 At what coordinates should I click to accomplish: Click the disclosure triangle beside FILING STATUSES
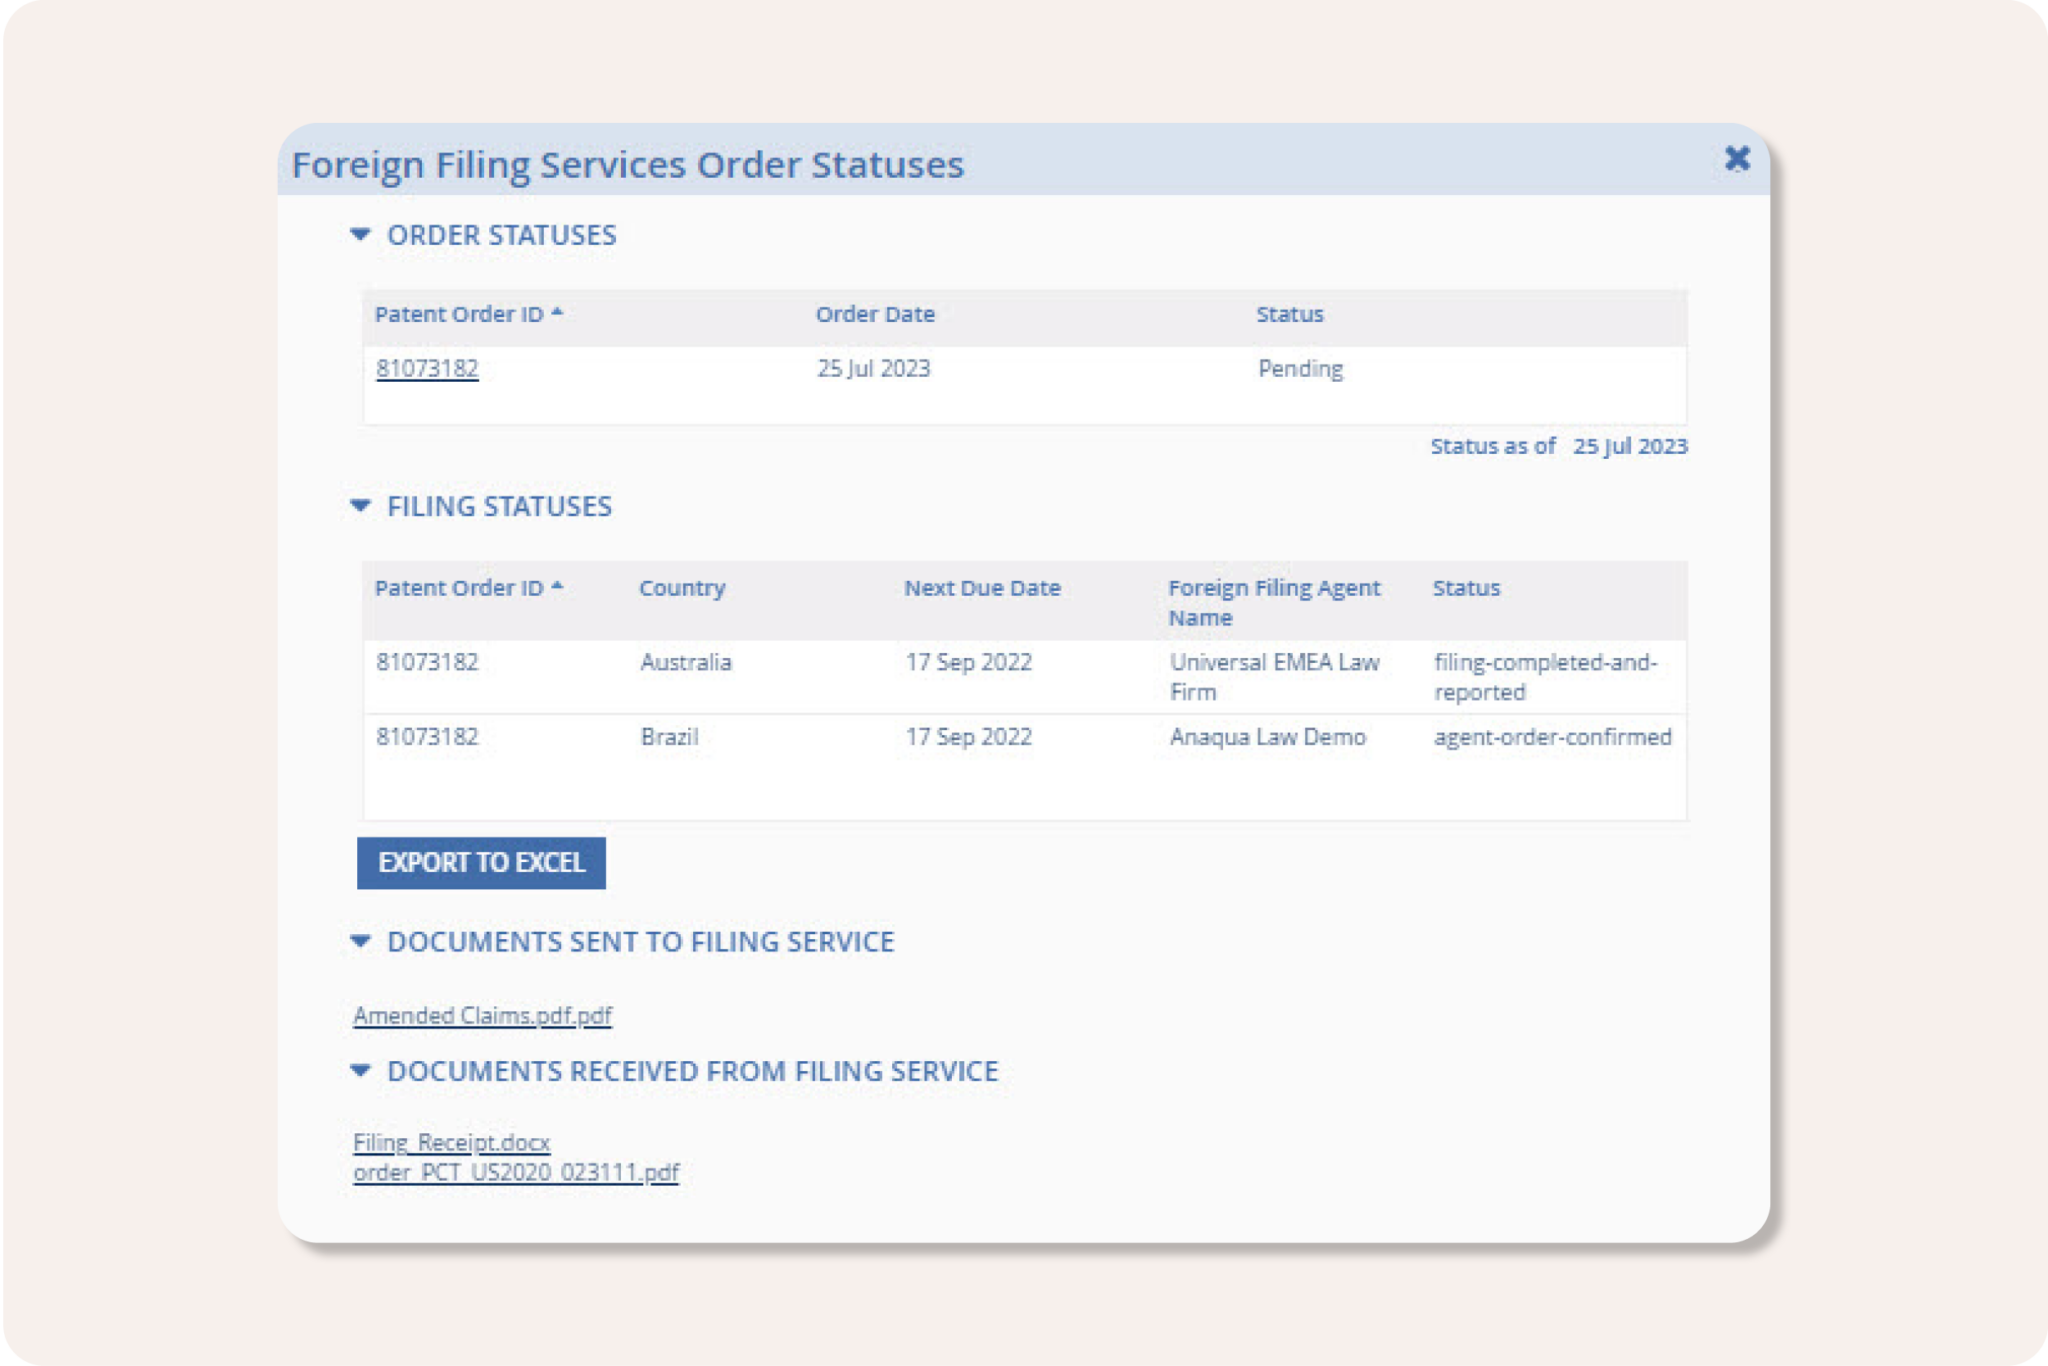click(362, 505)
